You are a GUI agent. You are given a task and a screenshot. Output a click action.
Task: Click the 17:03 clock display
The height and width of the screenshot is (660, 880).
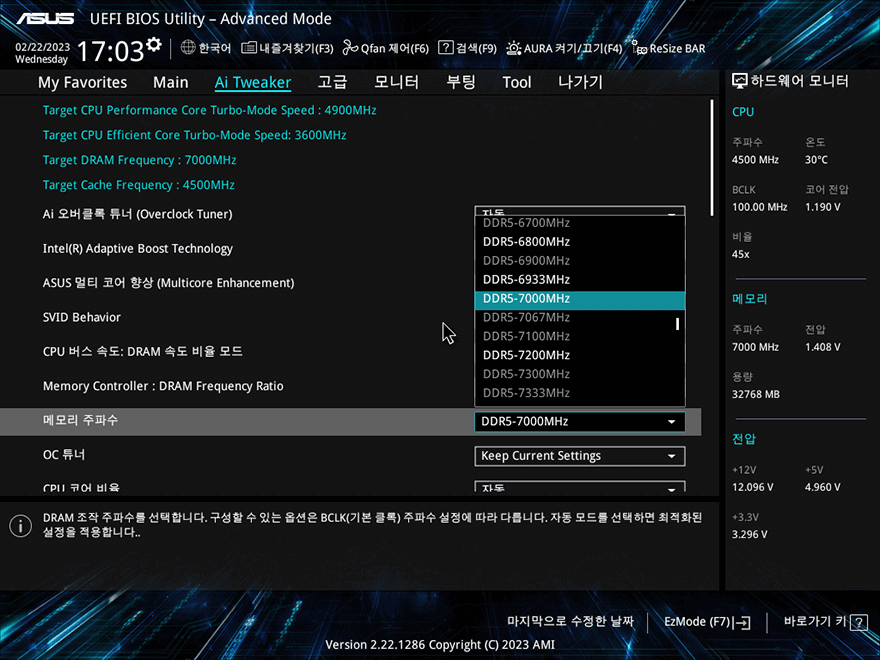point(110,51)
